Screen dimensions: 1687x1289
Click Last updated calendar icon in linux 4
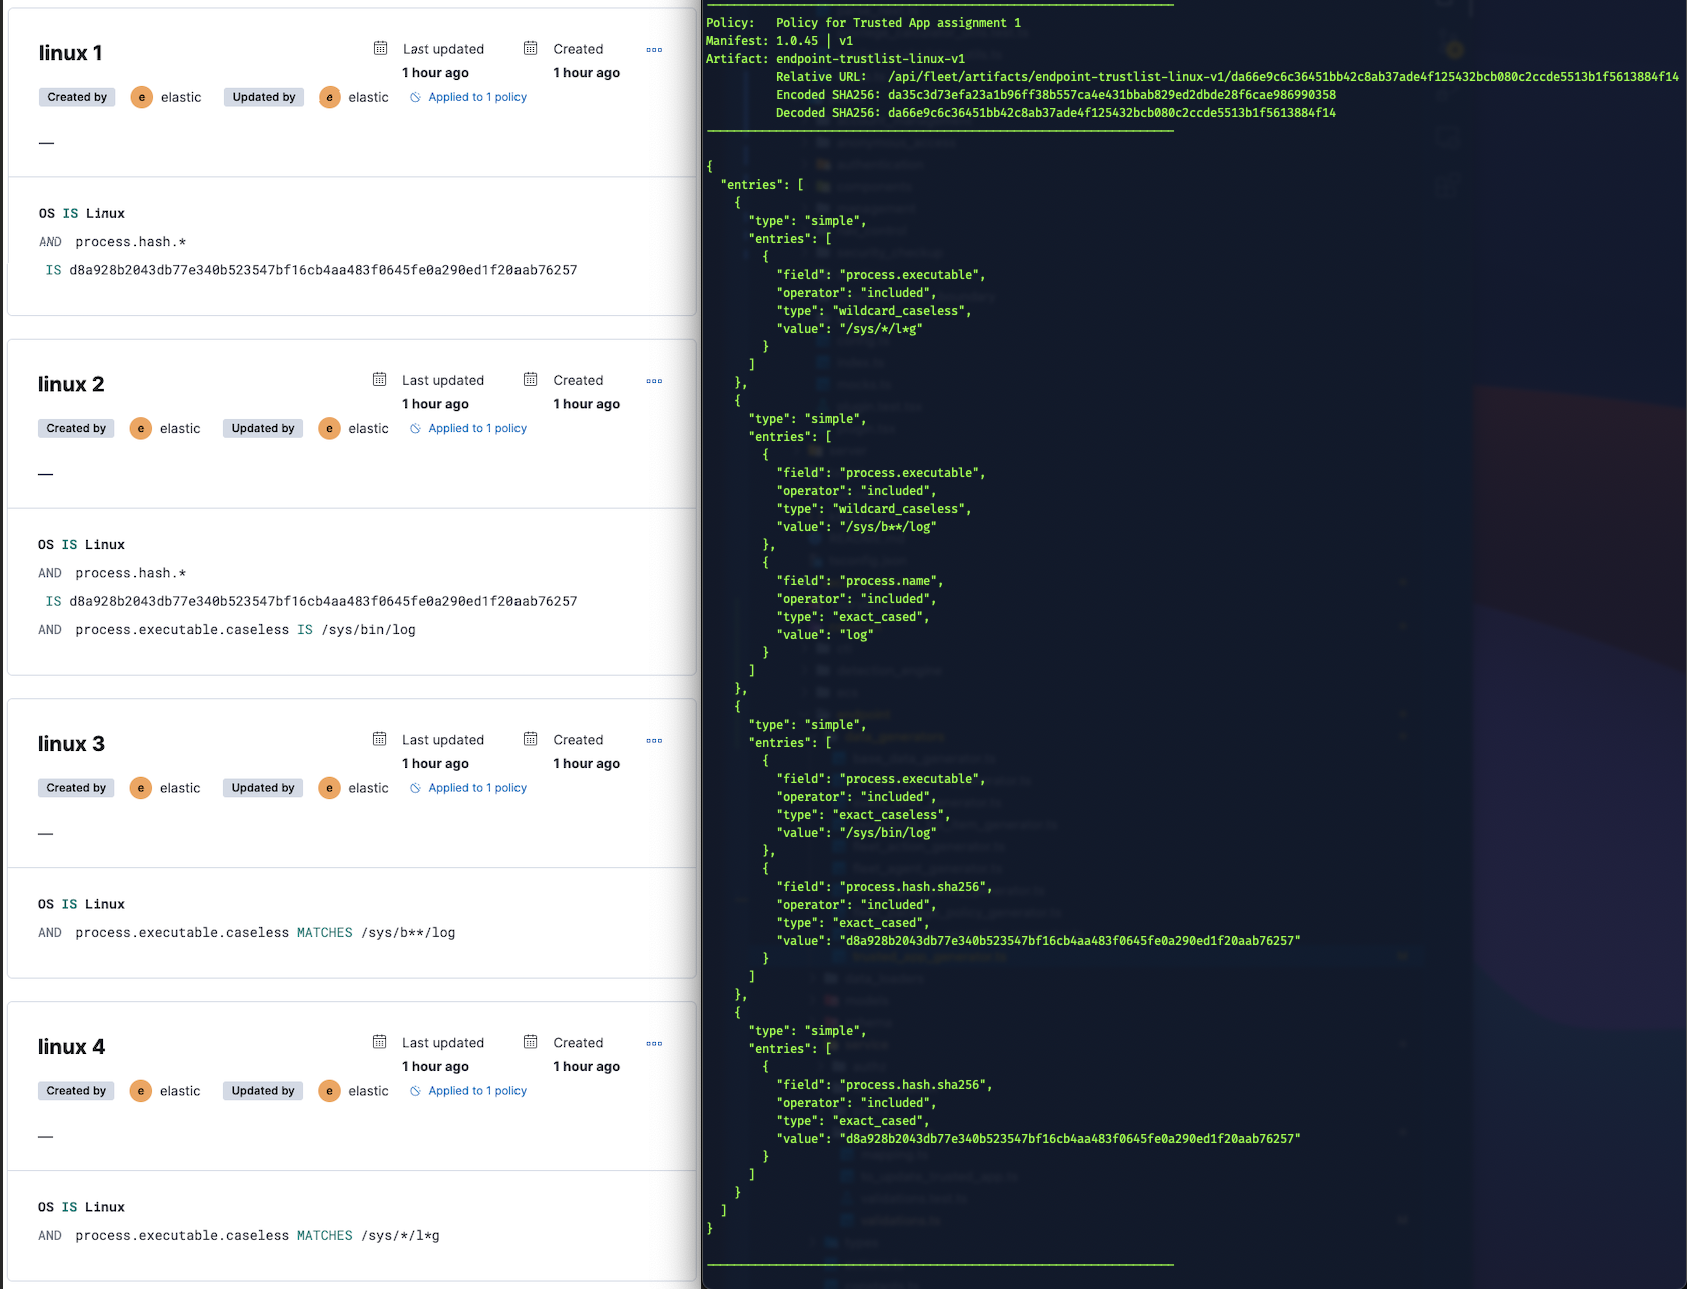point(380,1042)
